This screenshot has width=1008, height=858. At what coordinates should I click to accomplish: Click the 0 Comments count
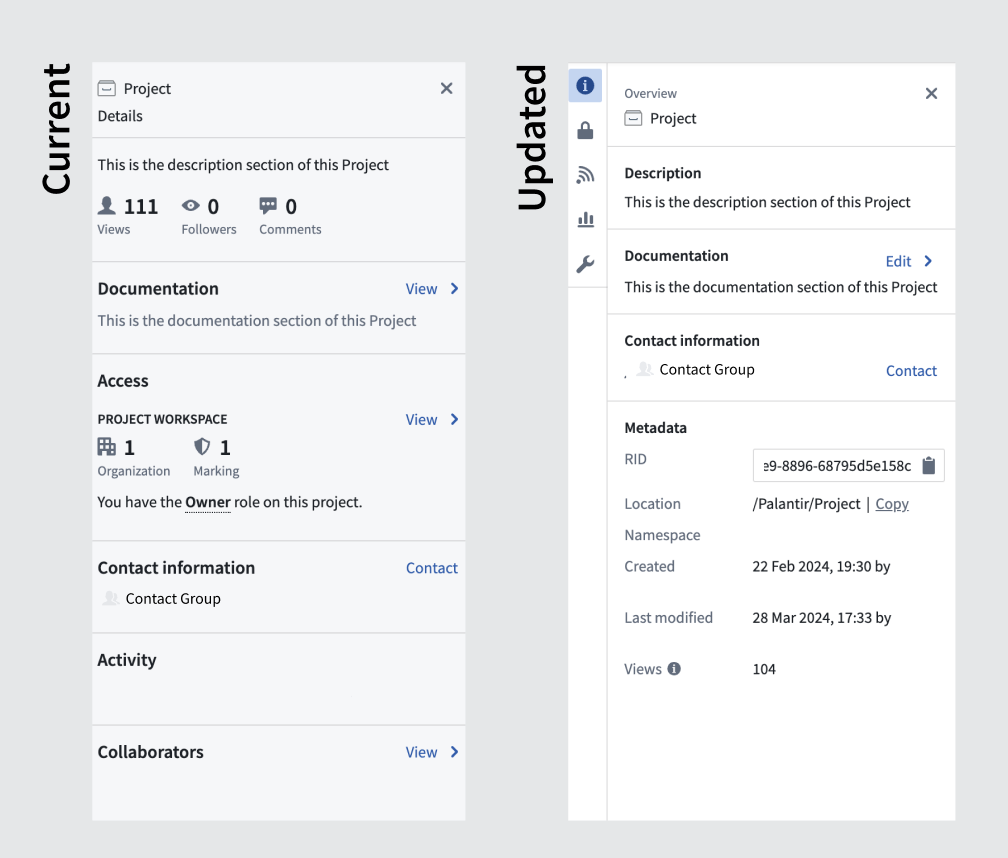291,206
